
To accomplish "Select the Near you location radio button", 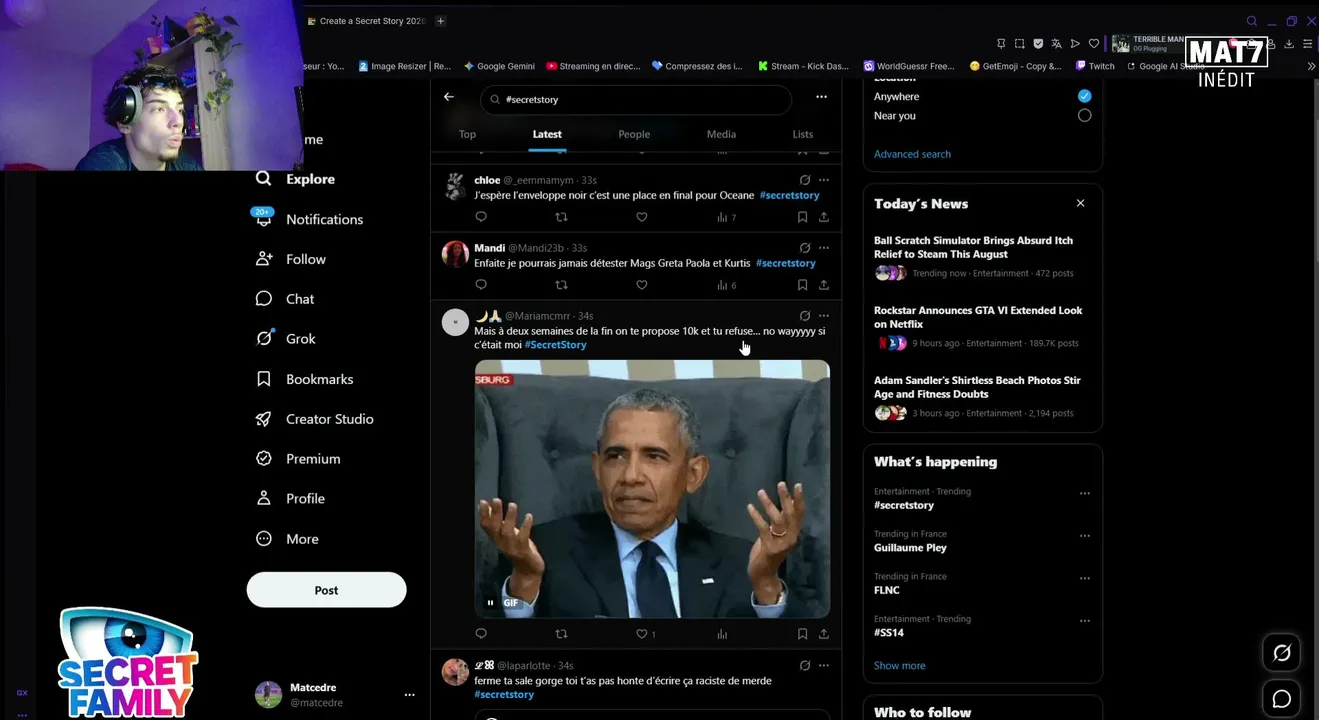I will [x=1084, y=116].
